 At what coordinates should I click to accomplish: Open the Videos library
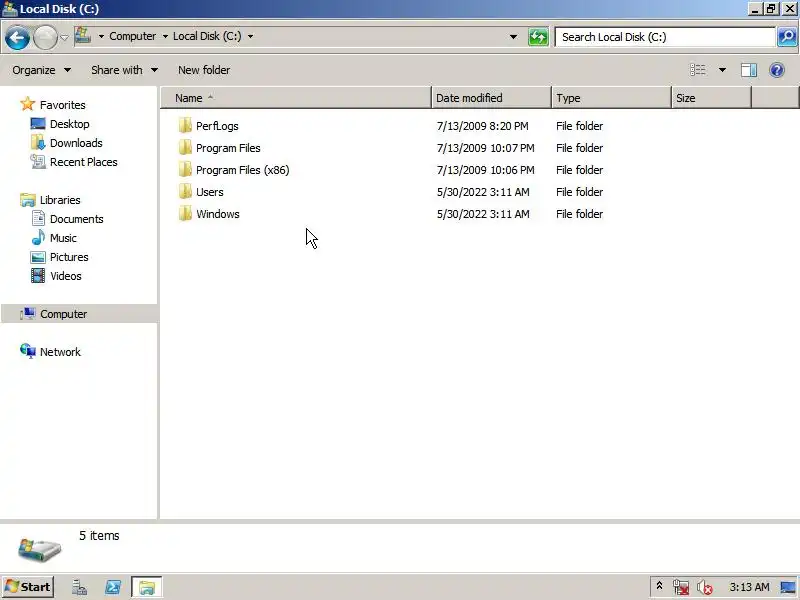click(66, 276)
